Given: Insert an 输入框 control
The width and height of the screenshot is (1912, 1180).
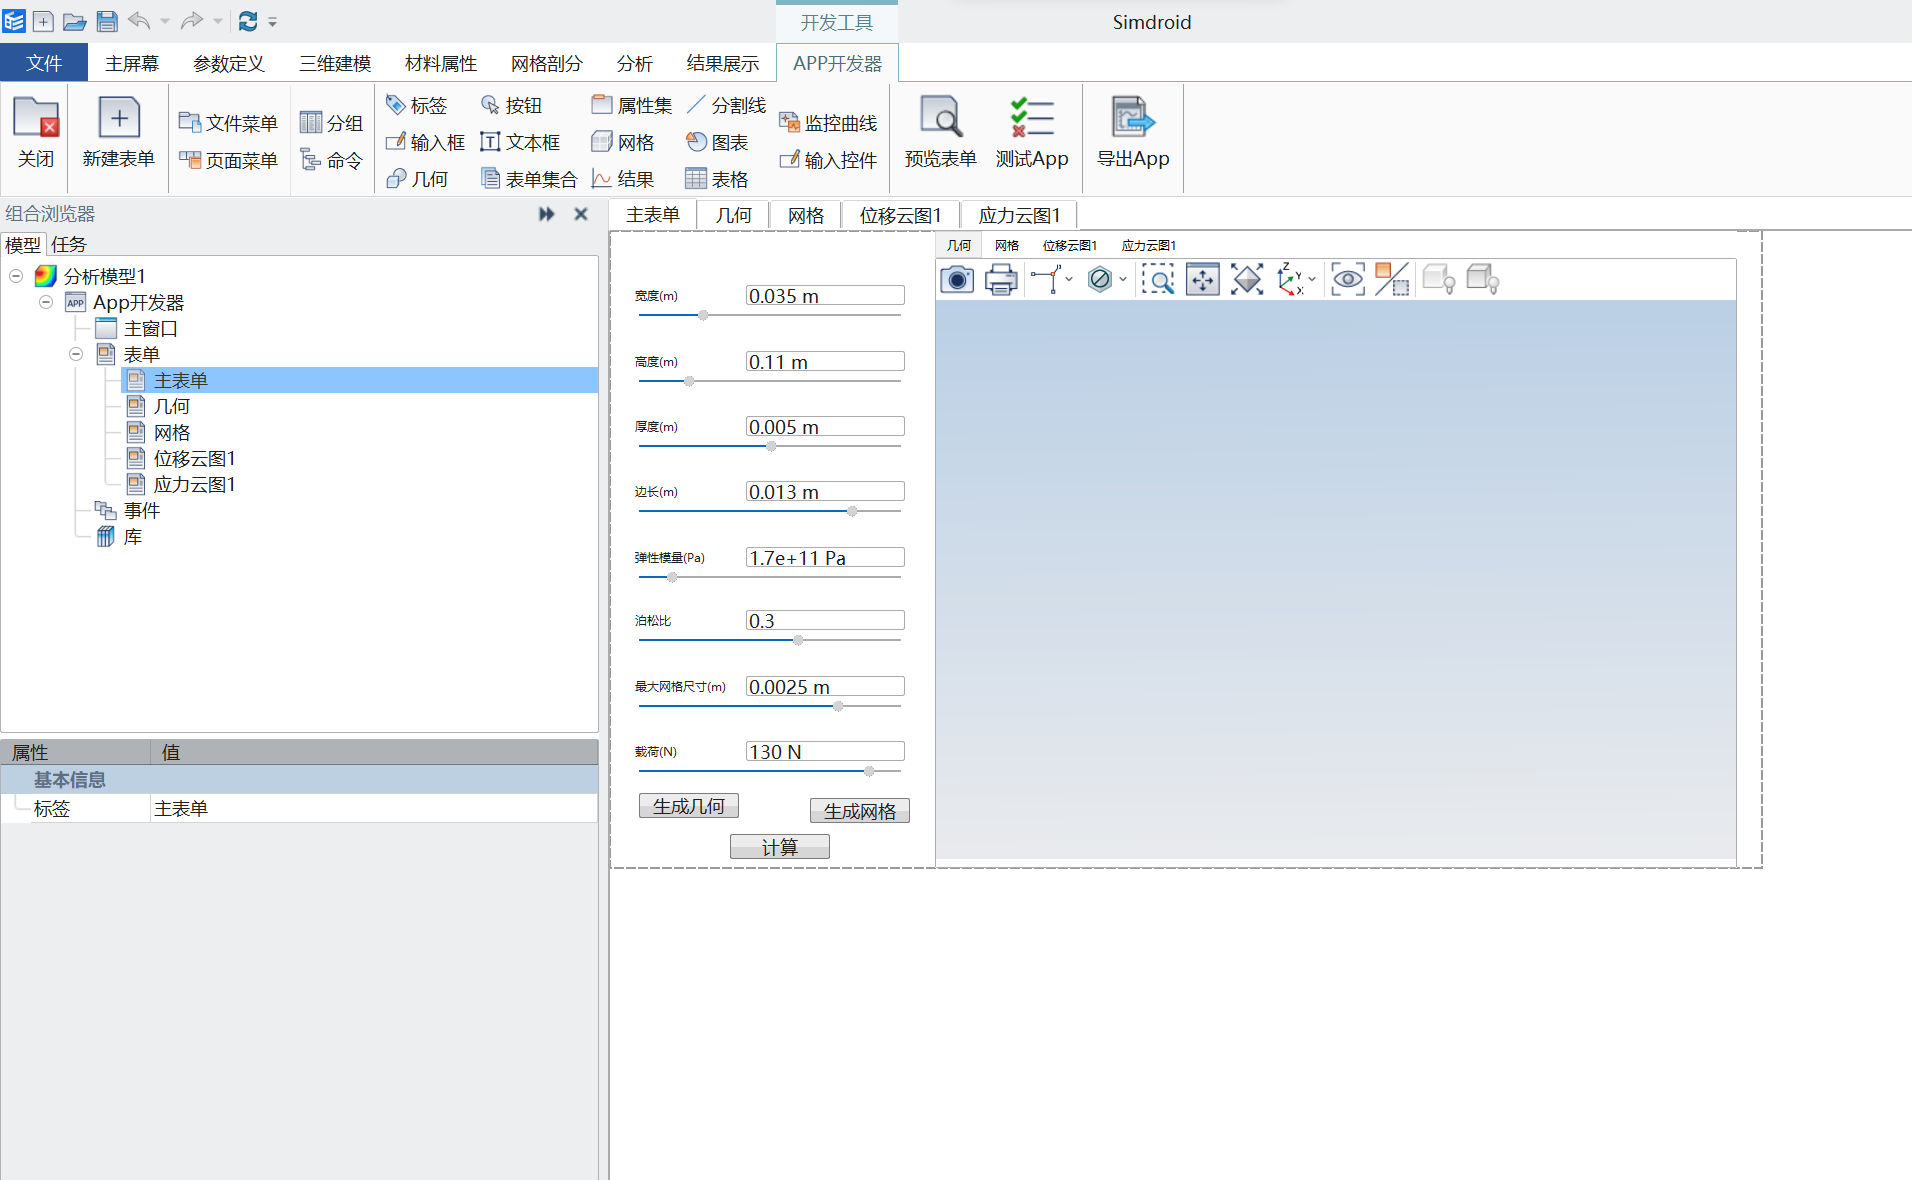Looking at the screenshot, I should pos(425,142).
